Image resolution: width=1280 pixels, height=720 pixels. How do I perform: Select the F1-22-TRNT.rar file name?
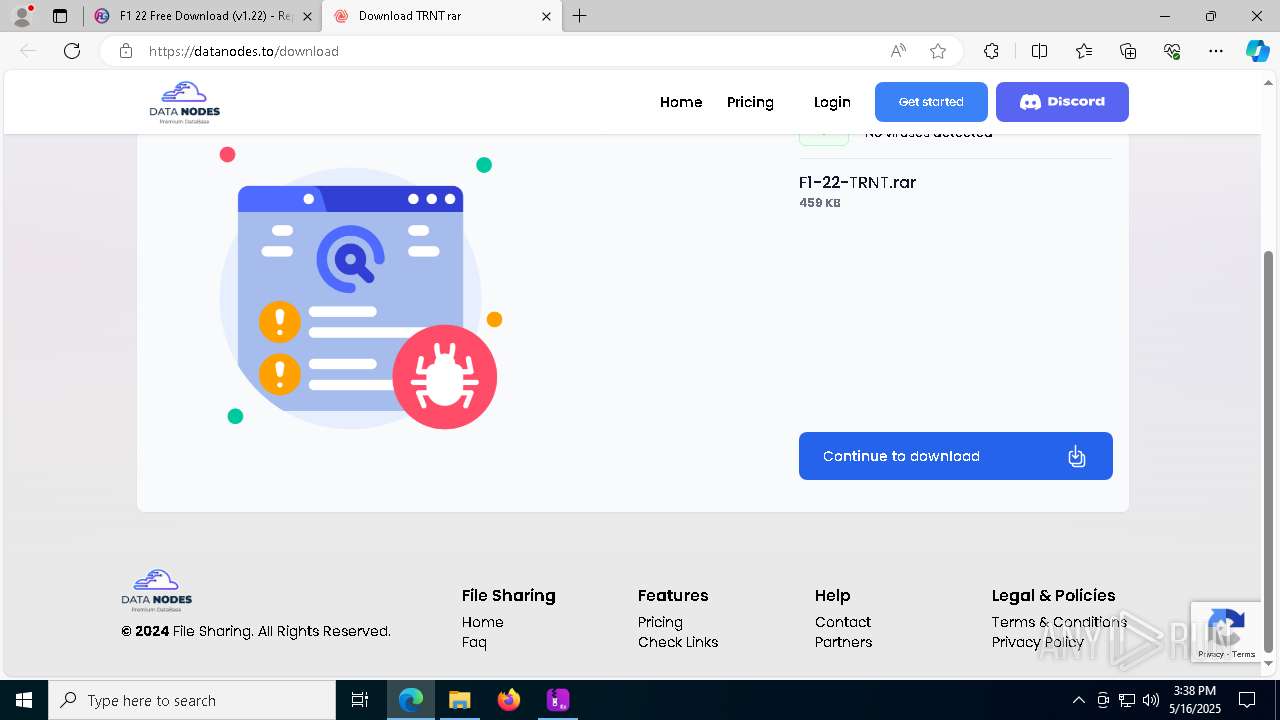click(857, 182)
